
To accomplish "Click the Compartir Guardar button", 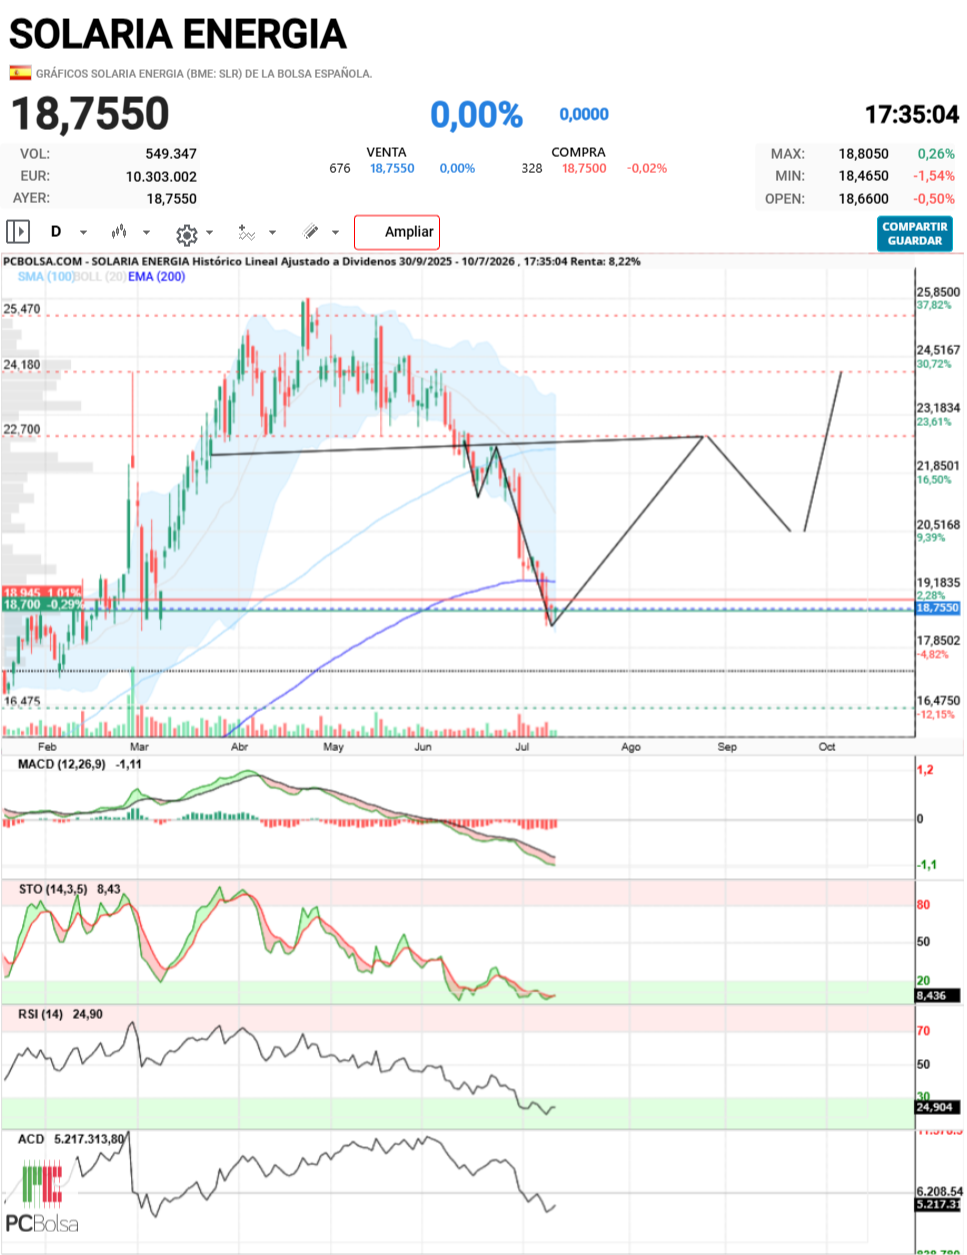I will tap(914, 234).
